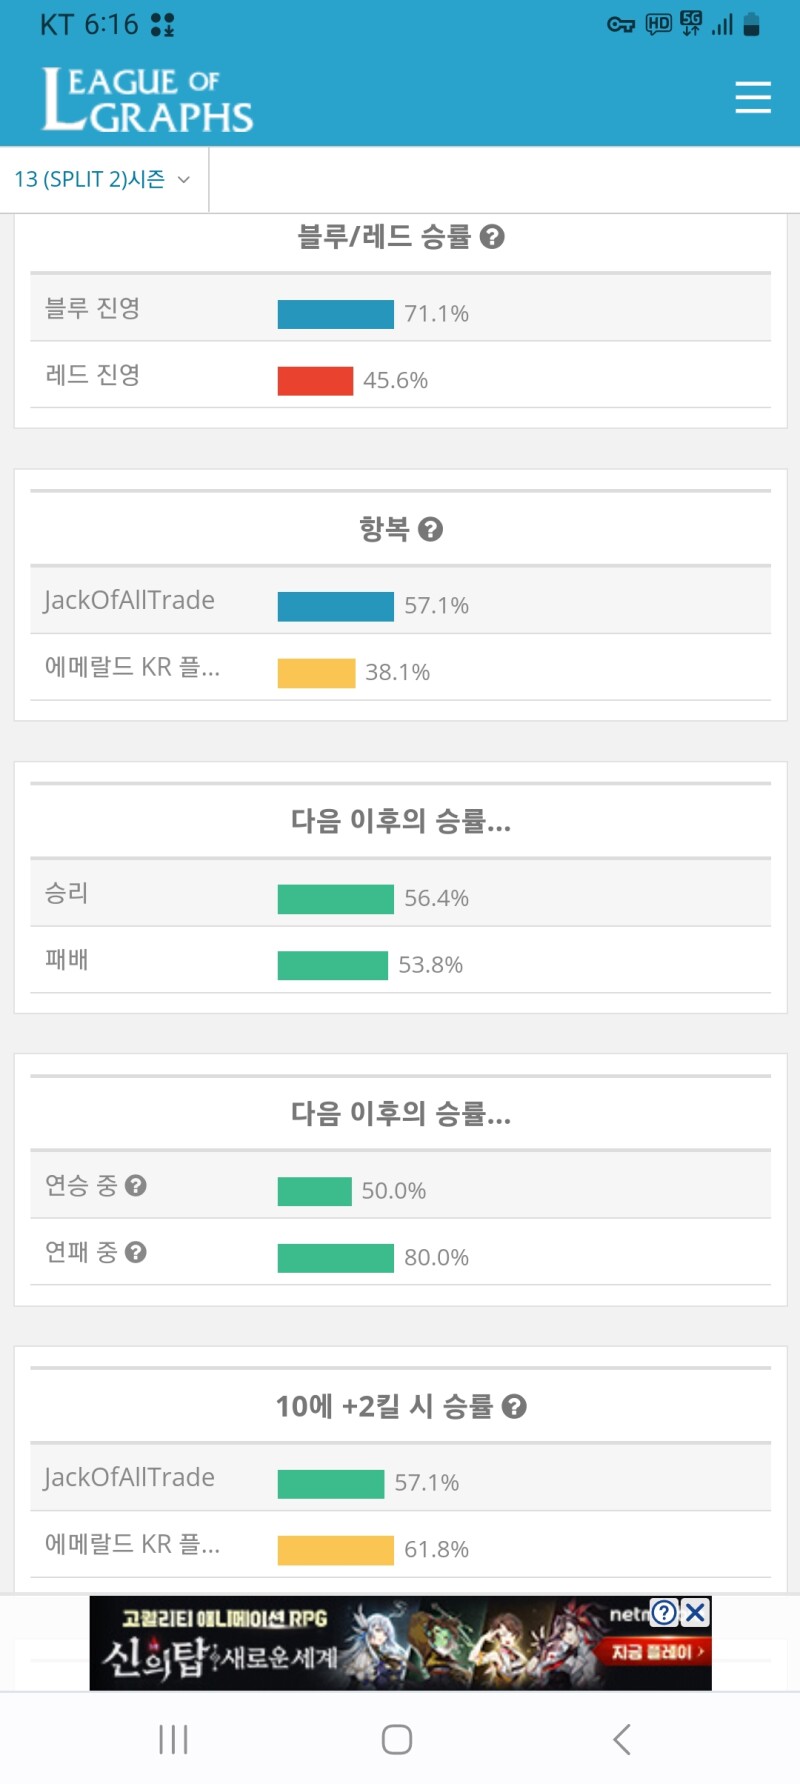Close the ad banner with X
Viewport: 800px width, 1784px height.
point(695,1612)
